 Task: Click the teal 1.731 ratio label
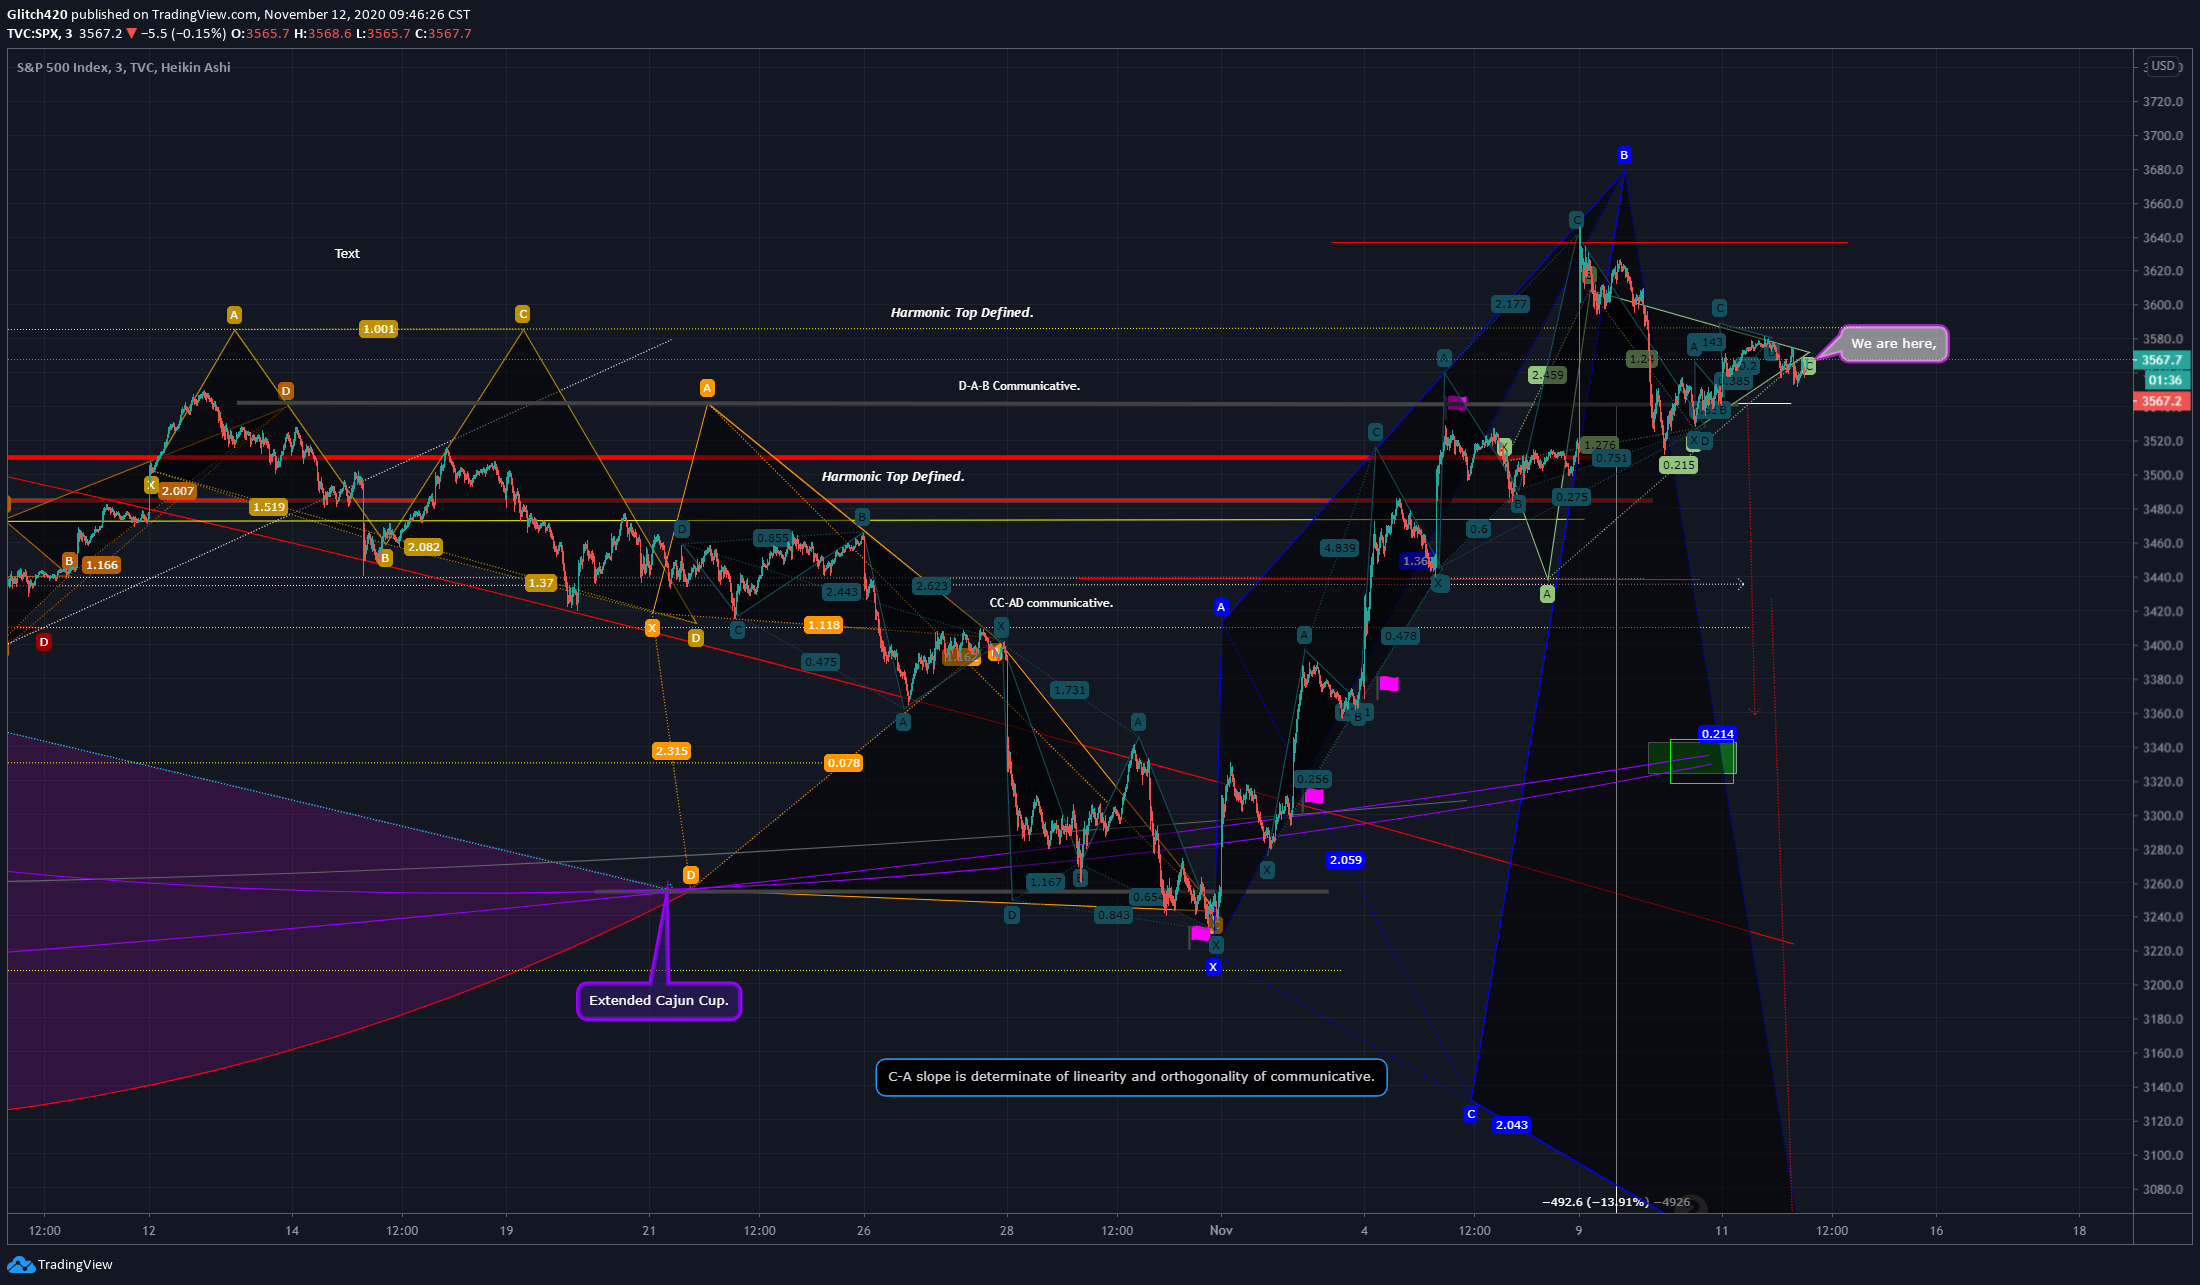pos(1069,690)
